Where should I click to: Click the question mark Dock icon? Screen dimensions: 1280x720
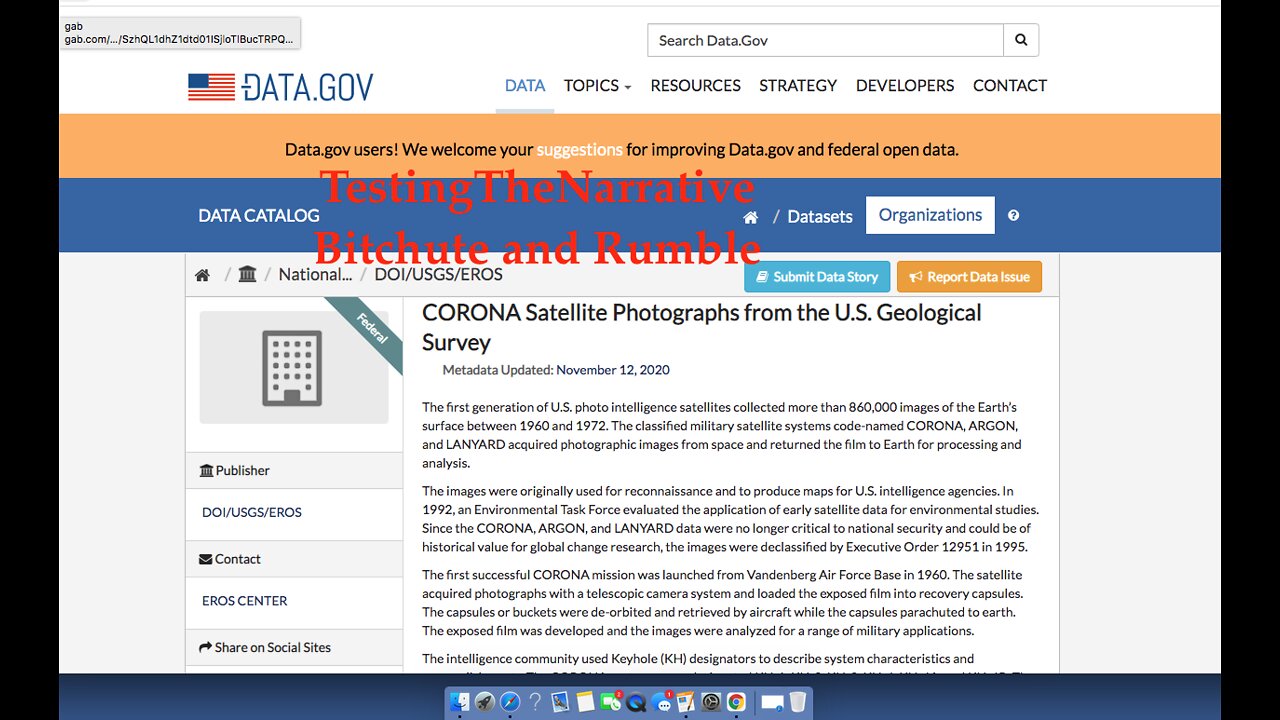point(535,702)
